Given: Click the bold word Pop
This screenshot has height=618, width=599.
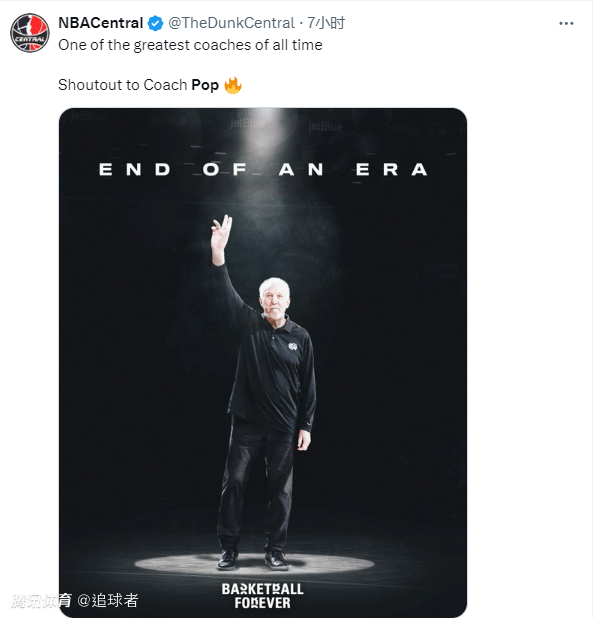Looking at the screenshot, I should coord(205,85).
